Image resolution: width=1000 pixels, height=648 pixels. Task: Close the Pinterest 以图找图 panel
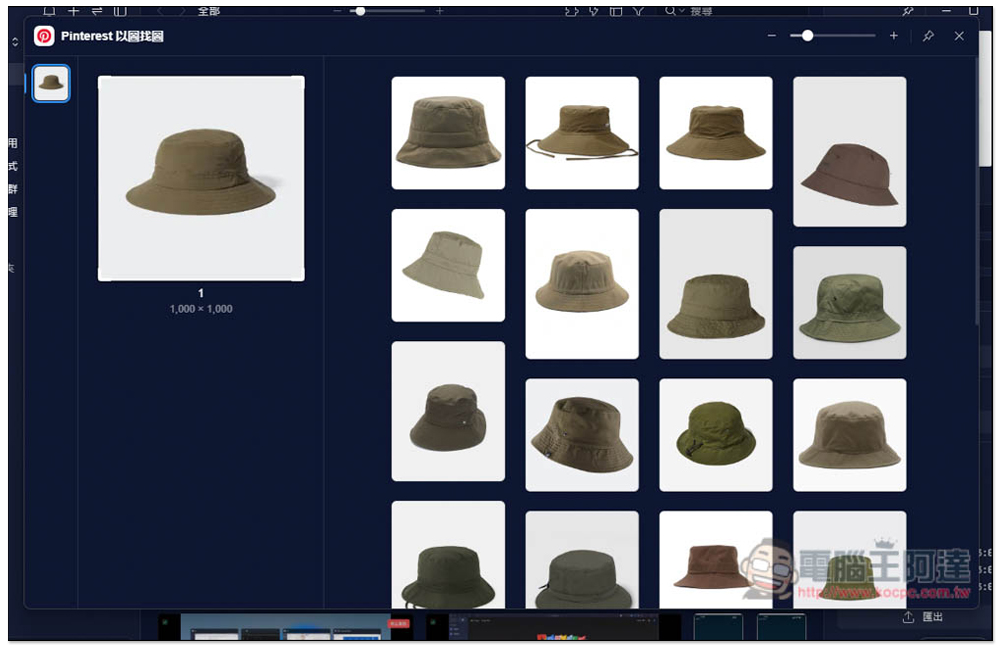click(x=960, y=36)
